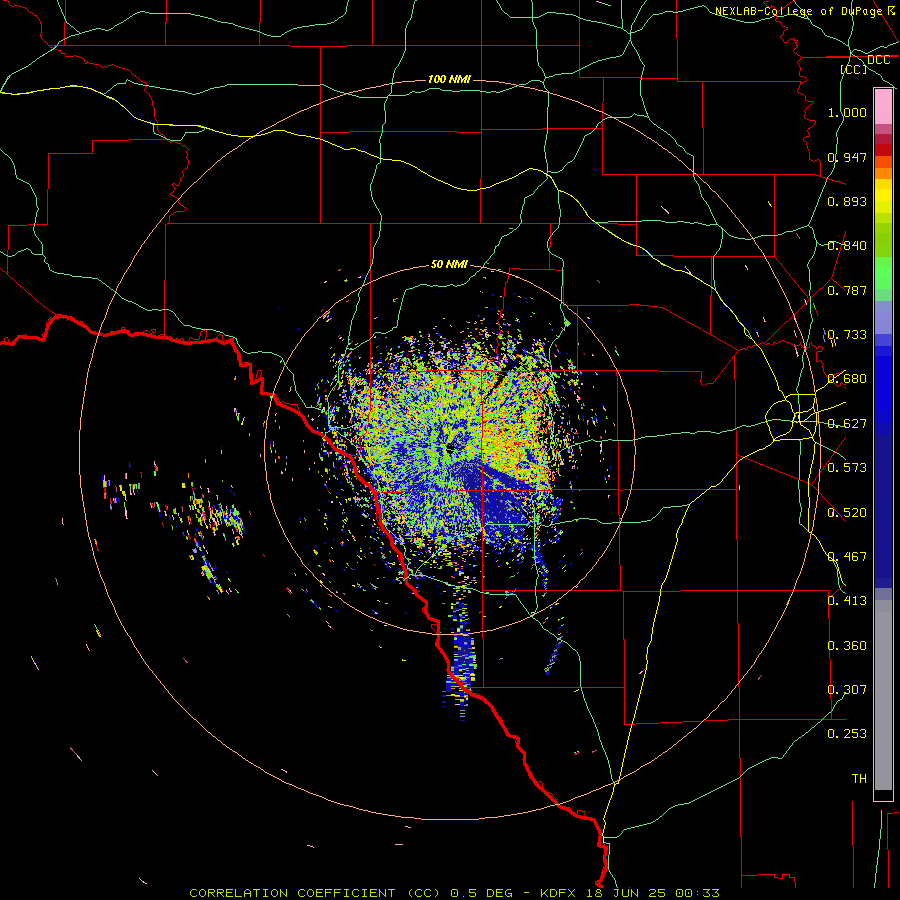Select the 0.840 scale value

(x=847, y=246)
